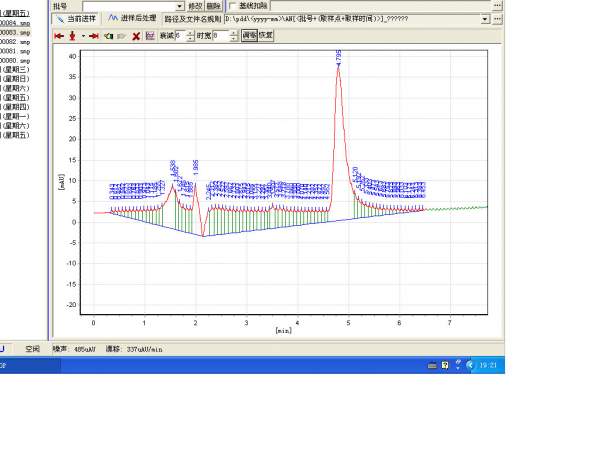The image size is (600, 450).
Task: Open the 批号 dropdown list
Action: 180,6
